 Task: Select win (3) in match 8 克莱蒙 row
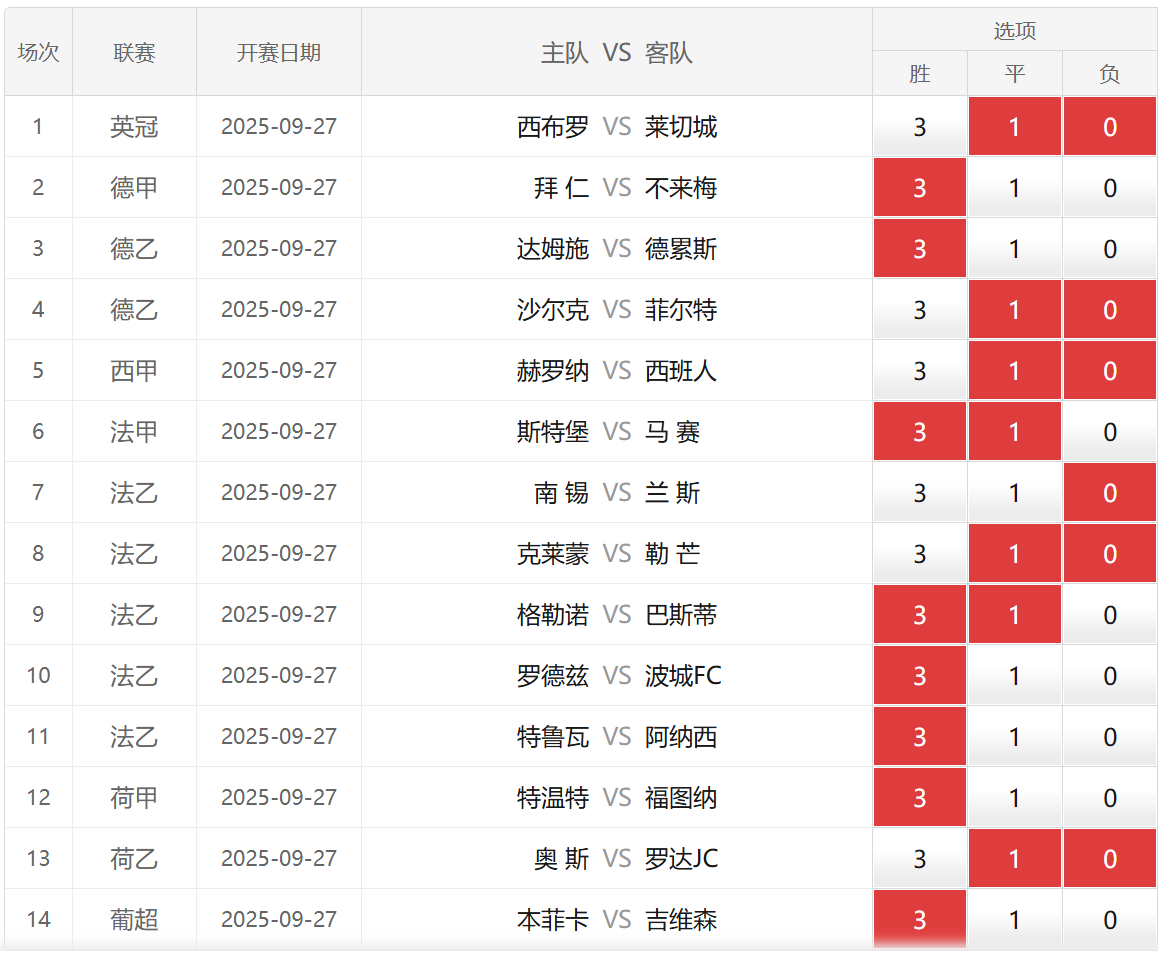919,554
